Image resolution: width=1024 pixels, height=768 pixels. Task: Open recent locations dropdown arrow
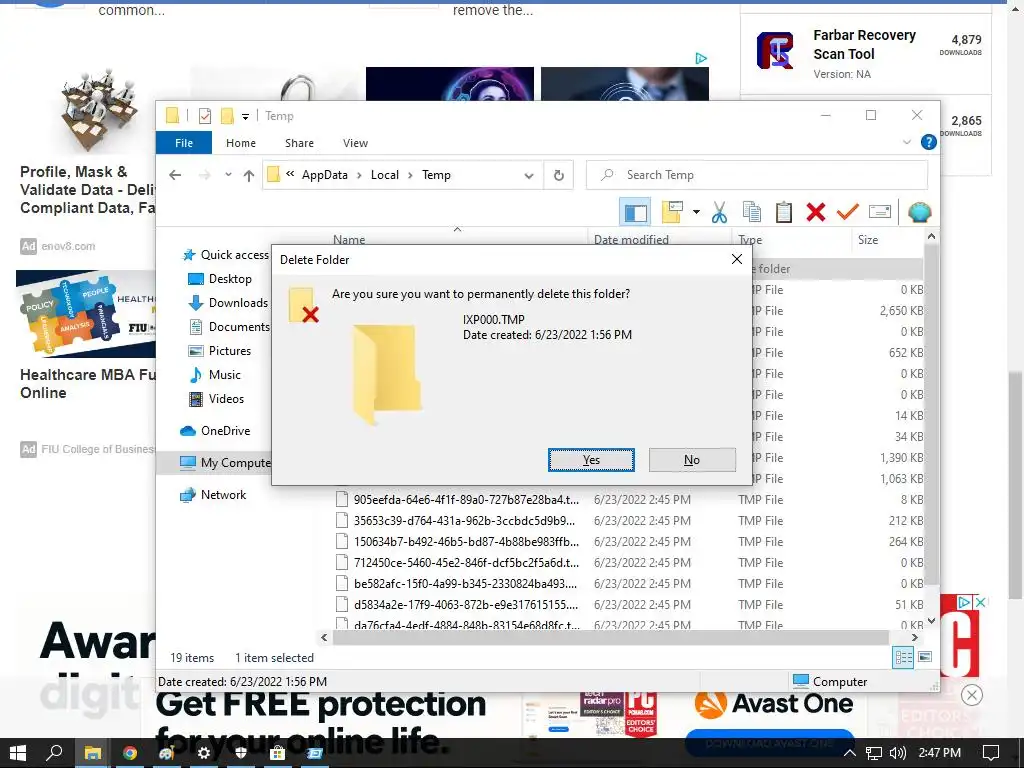(228, 175)
